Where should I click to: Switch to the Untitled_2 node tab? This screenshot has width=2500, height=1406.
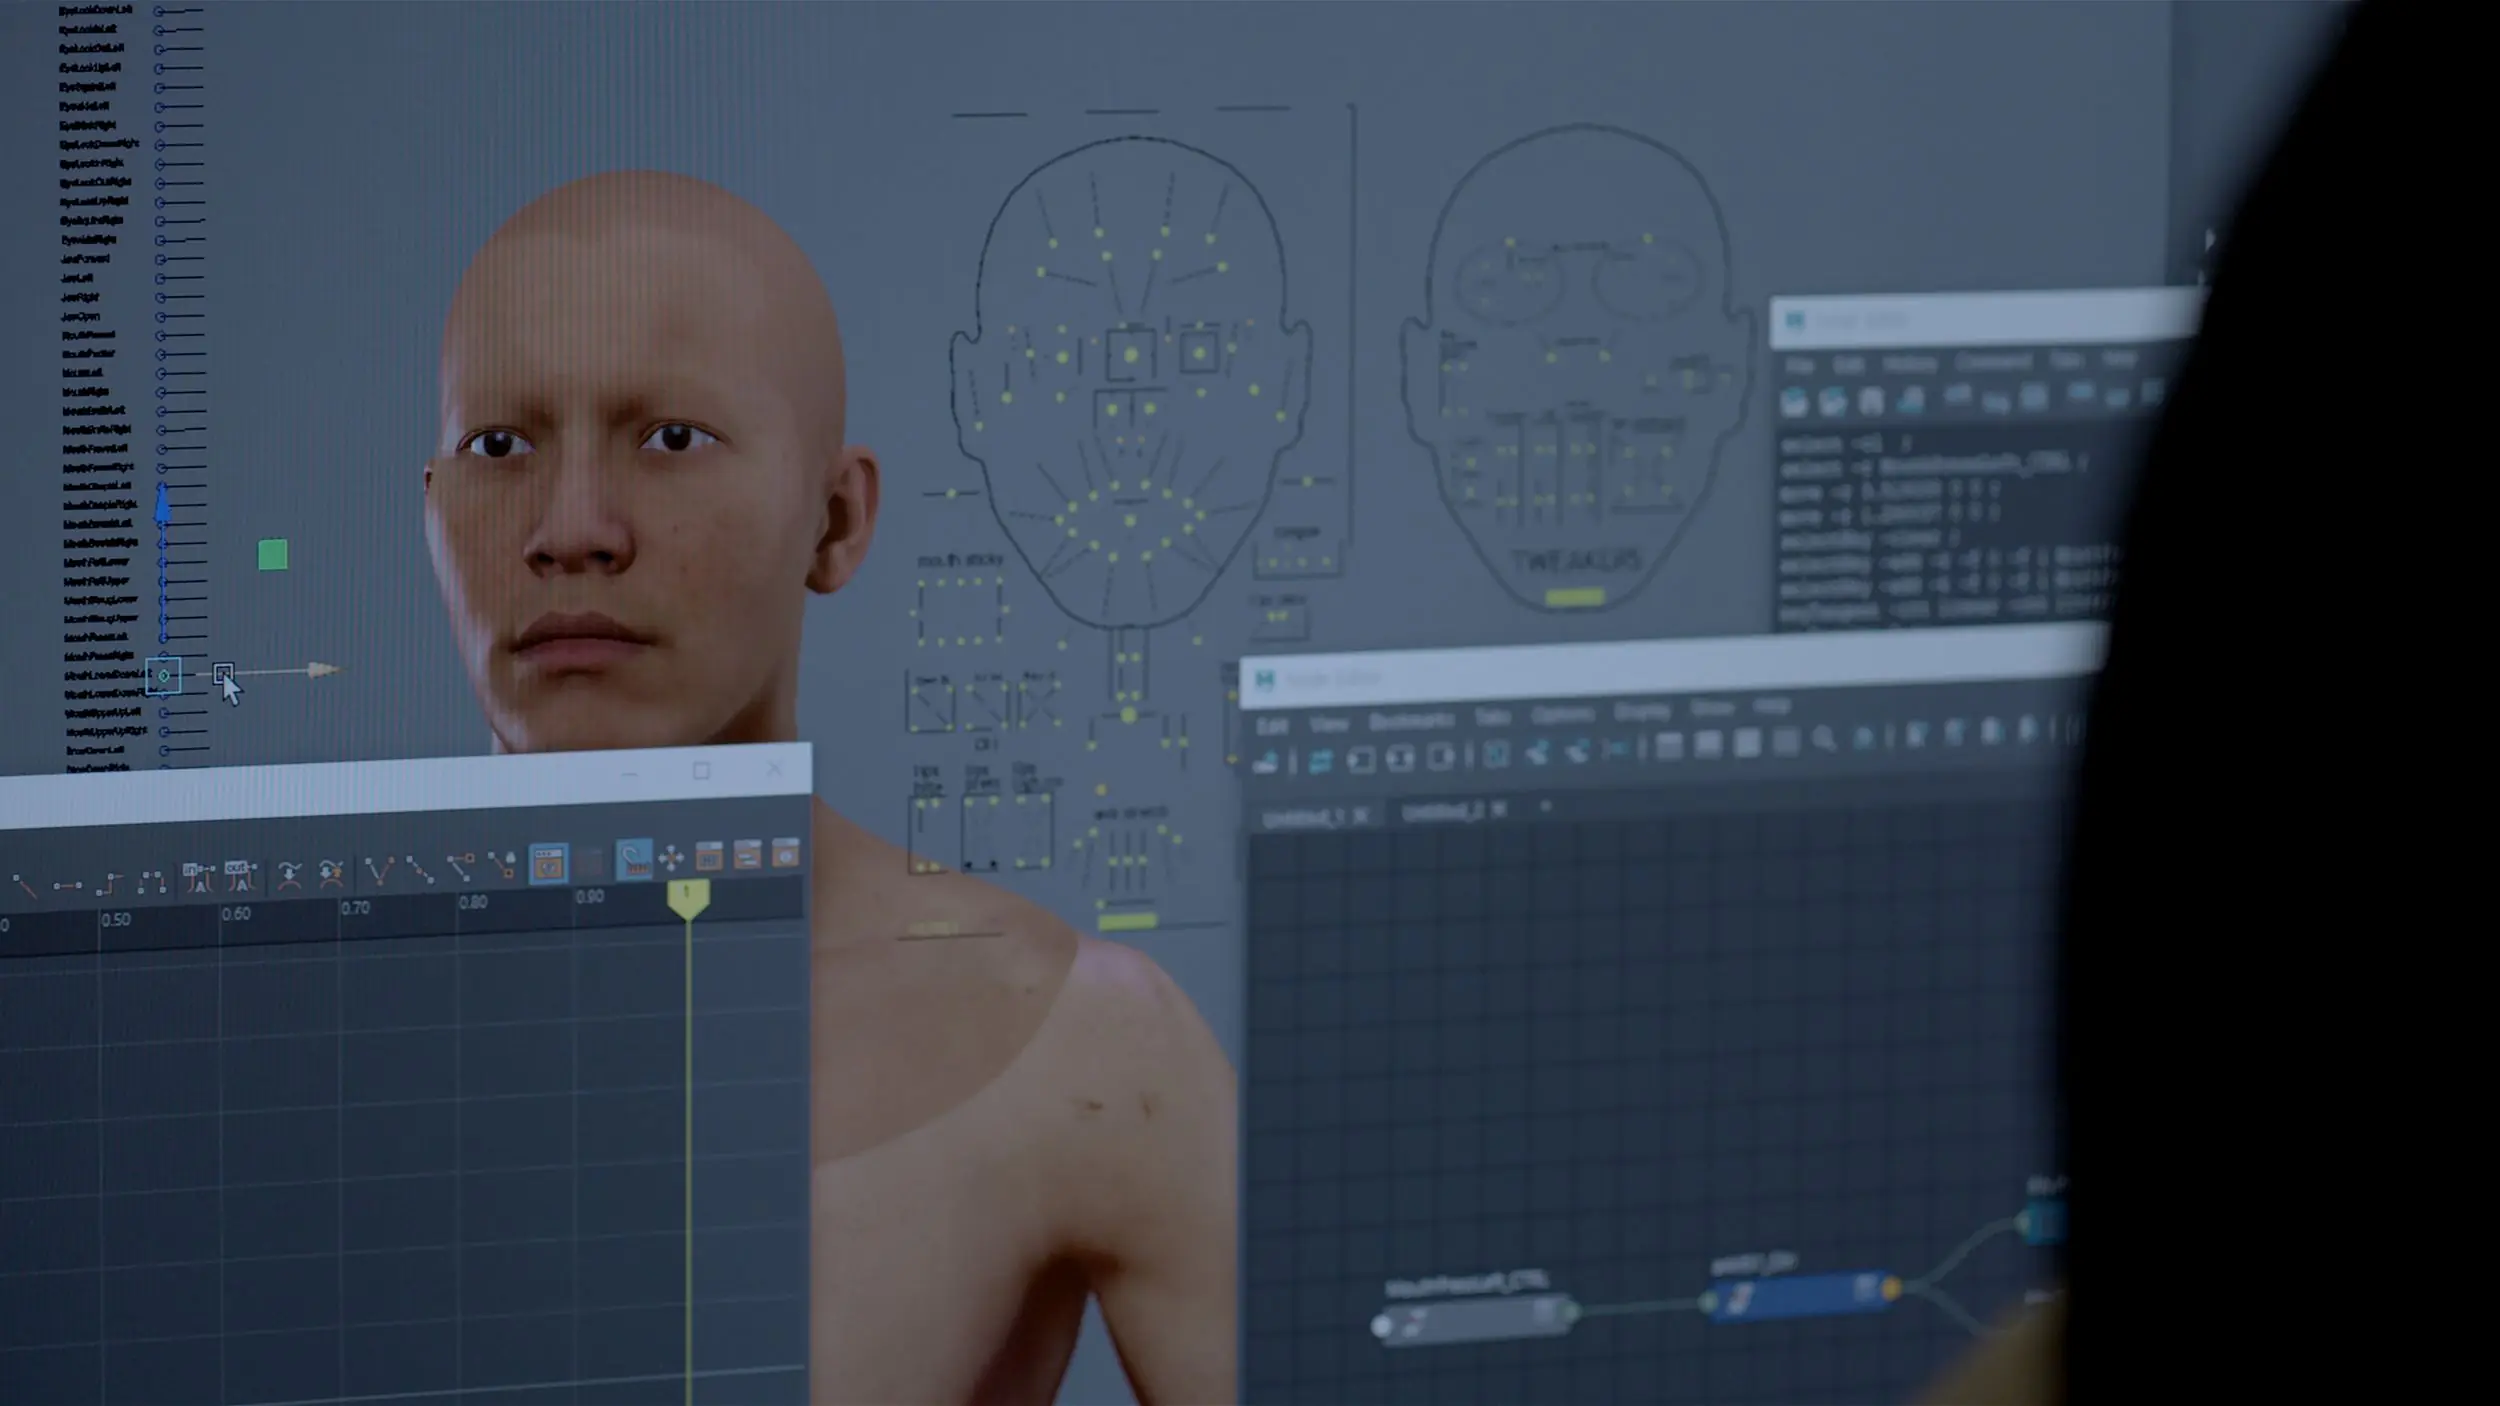pyautogui.click(x=1443, y=813)
